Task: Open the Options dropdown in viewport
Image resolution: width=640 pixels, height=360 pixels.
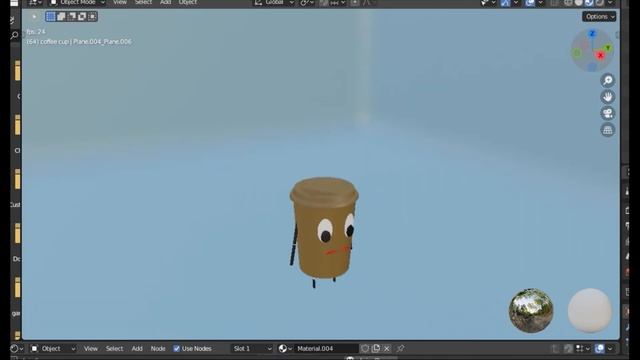Action: (x=599, y=17)
